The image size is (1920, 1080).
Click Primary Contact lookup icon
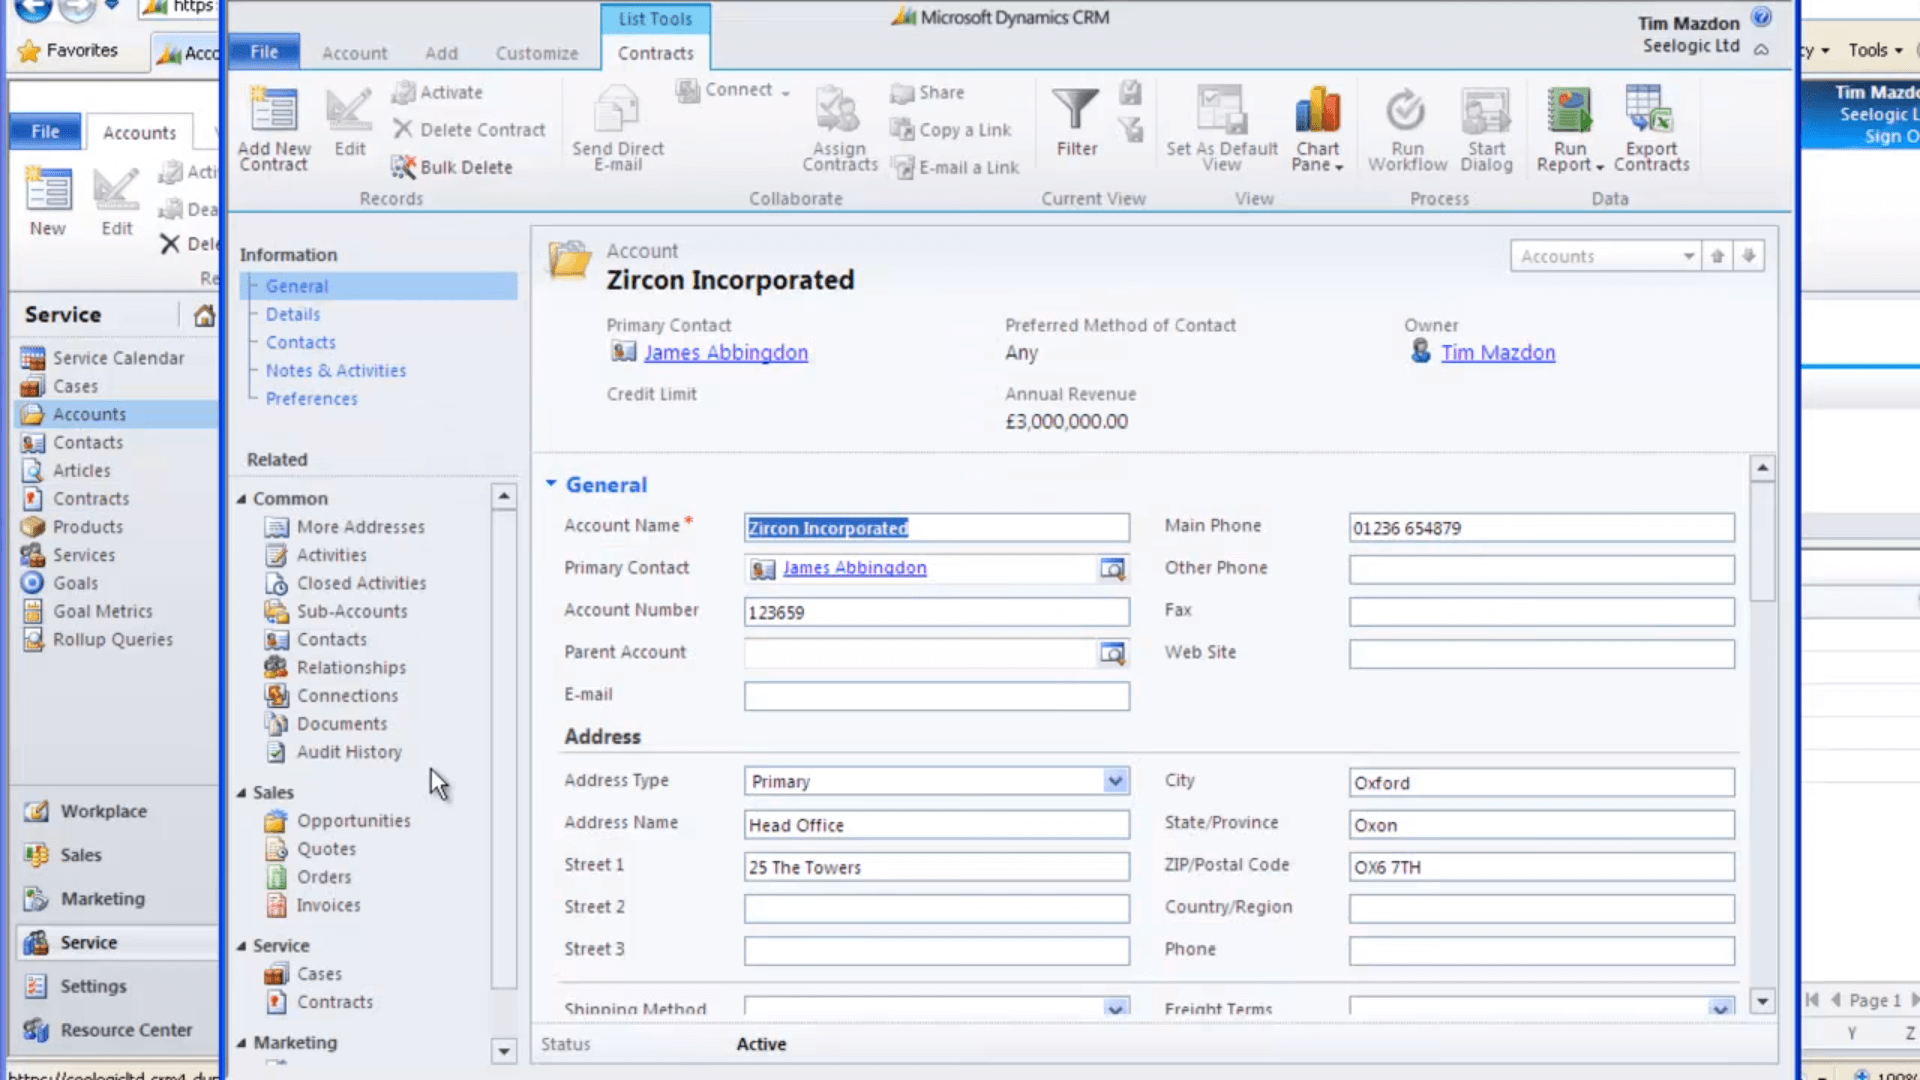click(x=1112, y=569)
